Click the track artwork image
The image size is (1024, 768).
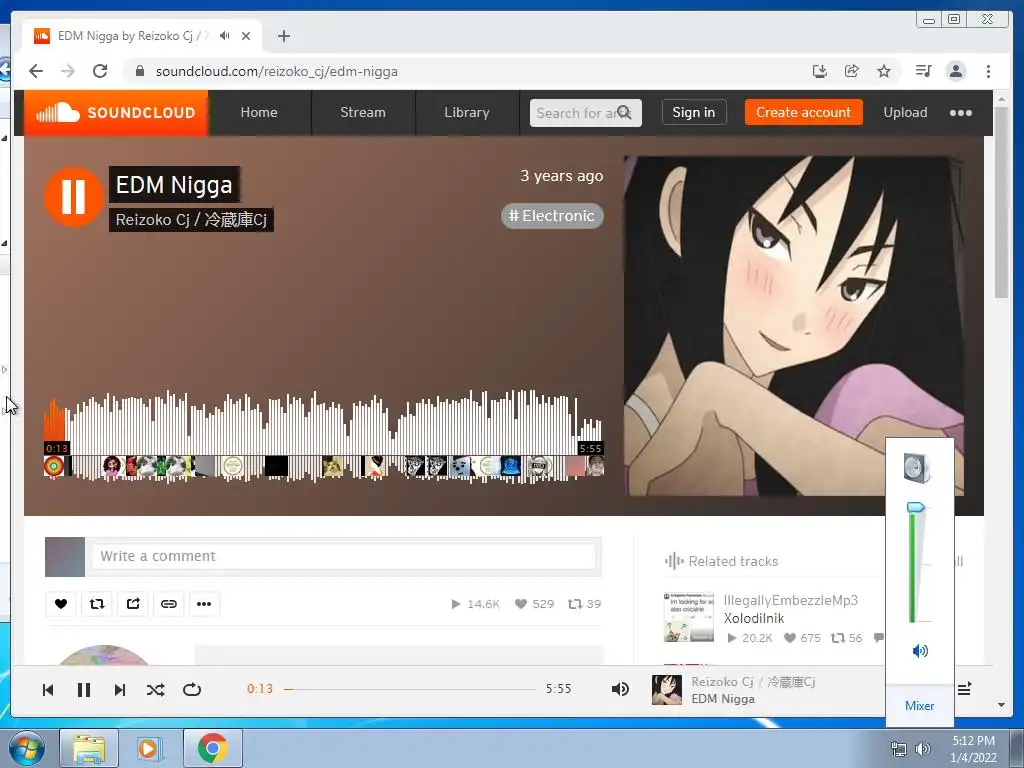coord(793,326)
